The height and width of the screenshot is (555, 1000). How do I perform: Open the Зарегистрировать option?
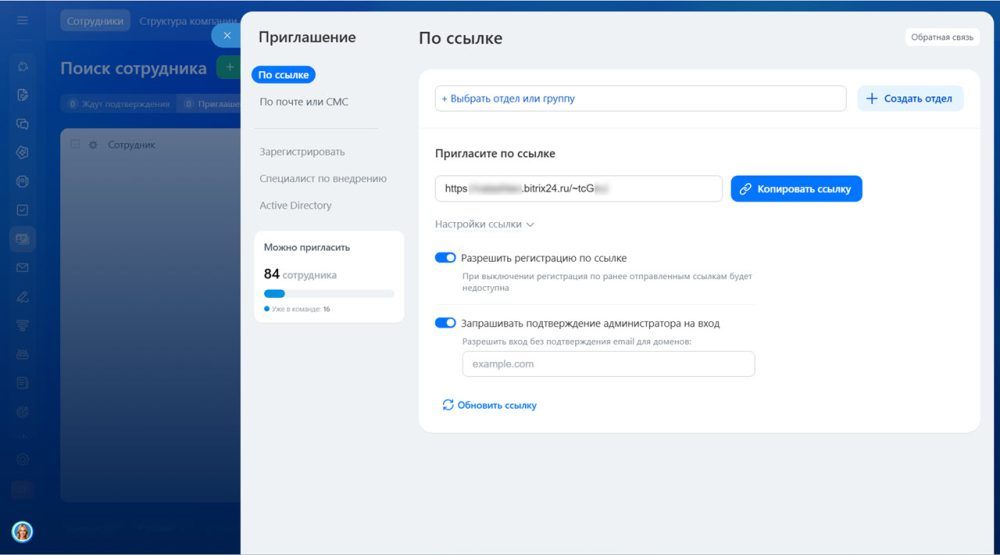302,152
